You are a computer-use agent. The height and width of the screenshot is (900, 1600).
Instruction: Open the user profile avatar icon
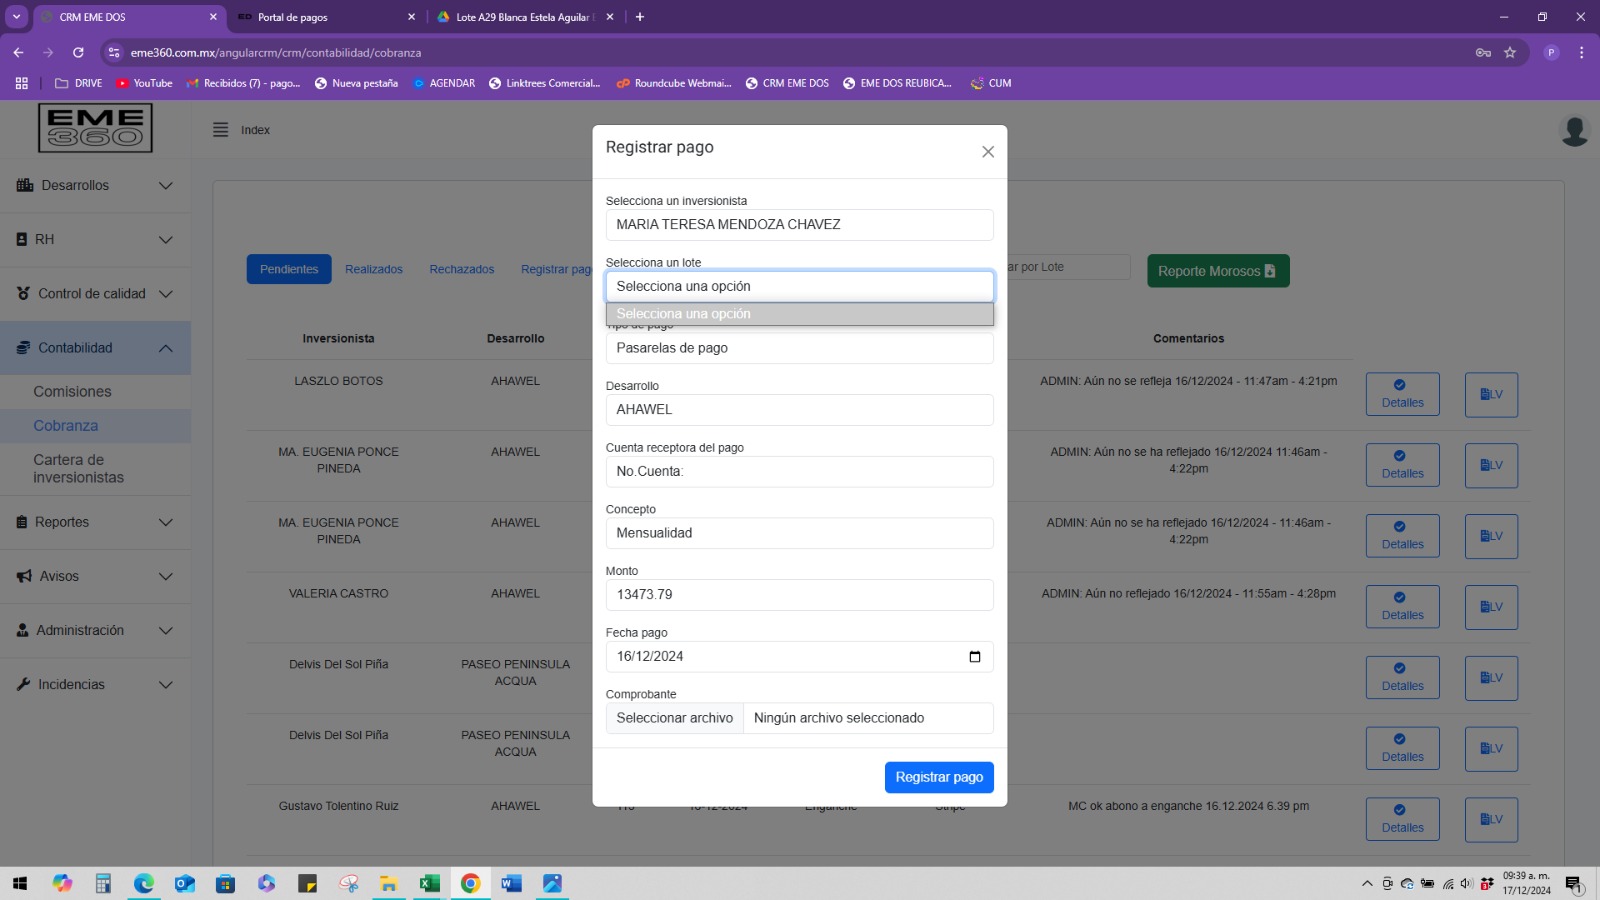pyautogui.click(x=1574, y=131)
